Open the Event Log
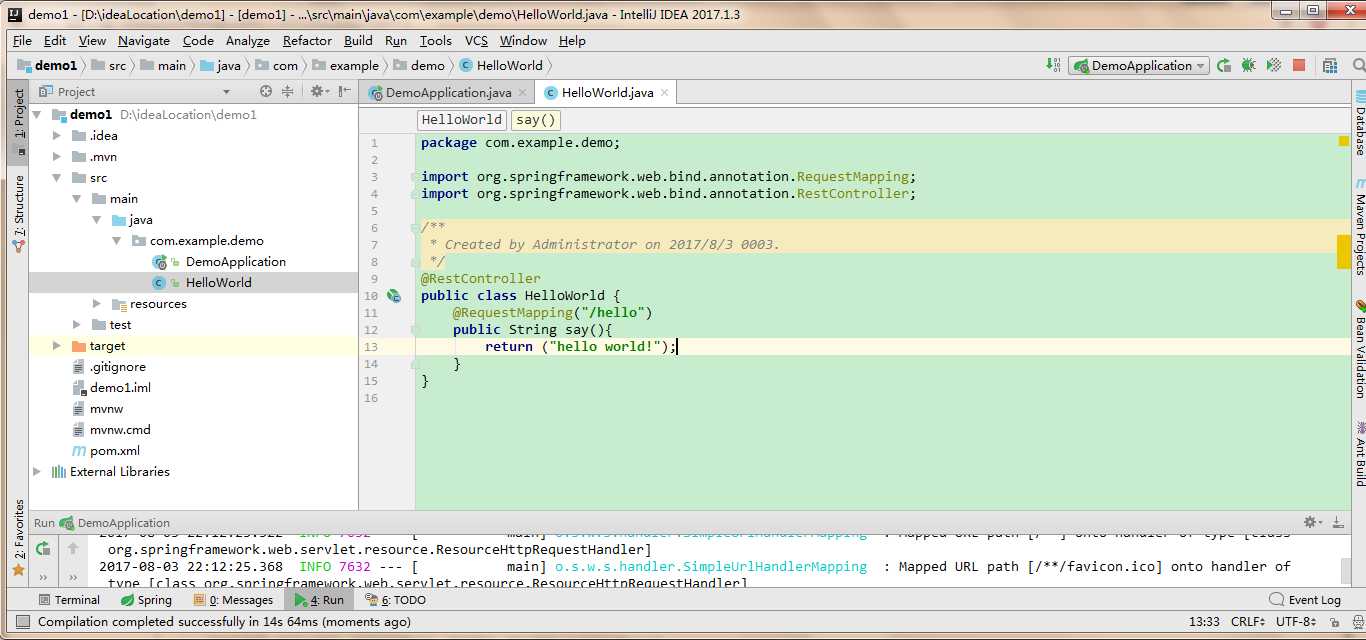This screenshot has height=640, width=1366. point(1305,600)
